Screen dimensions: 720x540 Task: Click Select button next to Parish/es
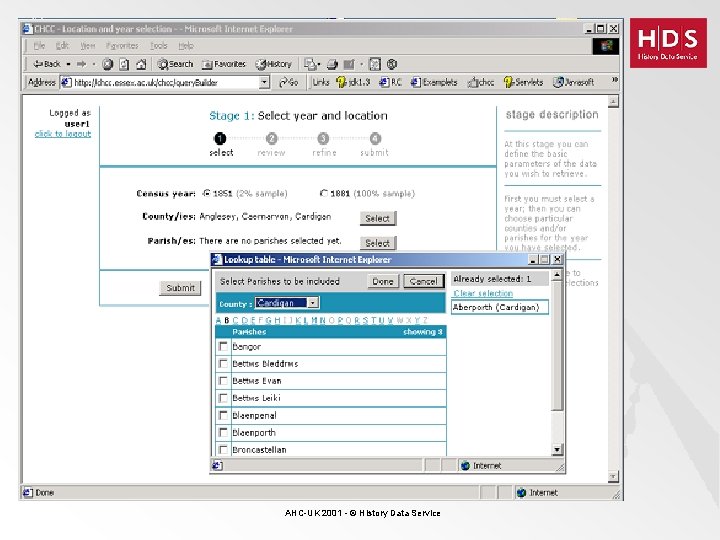pos(377,243)
